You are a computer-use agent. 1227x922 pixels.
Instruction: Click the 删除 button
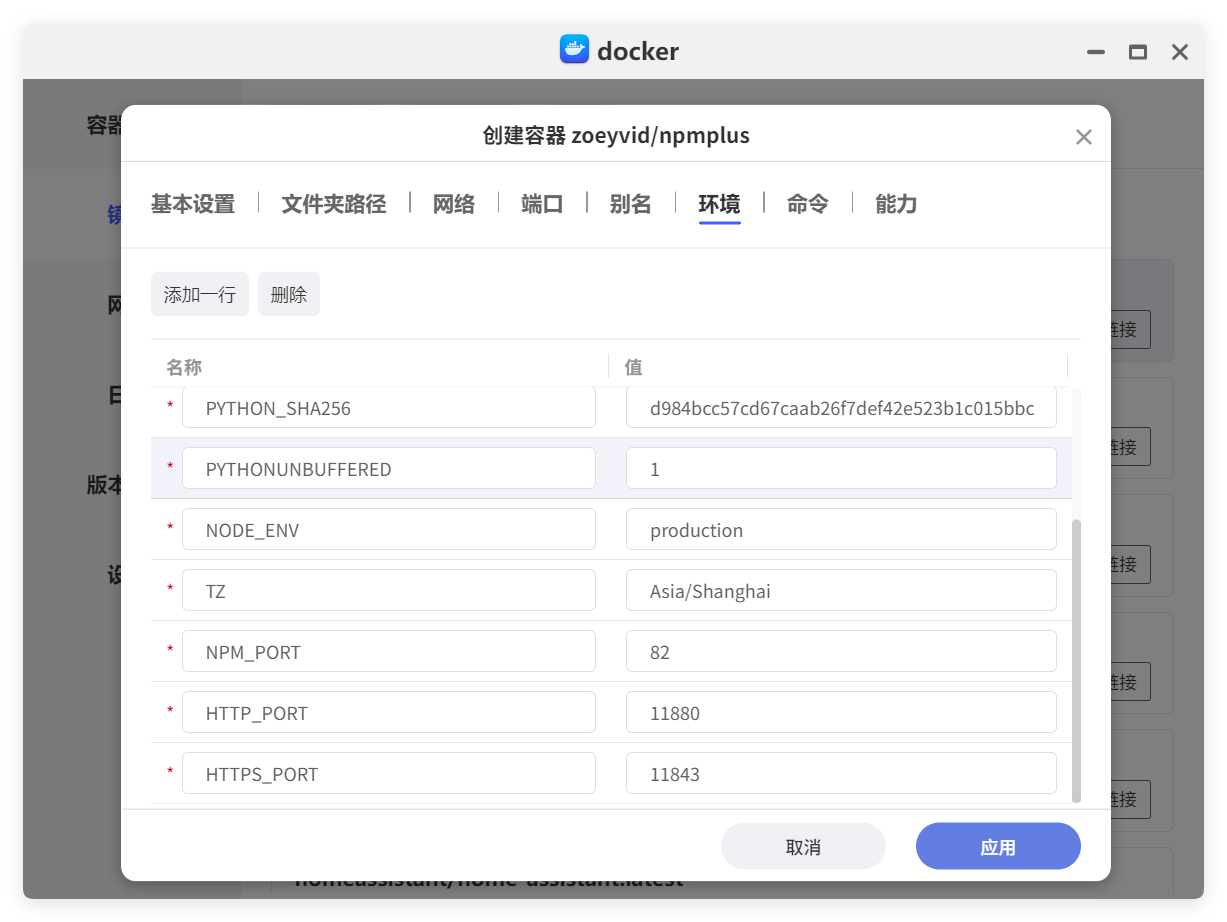tap(288, 293)
